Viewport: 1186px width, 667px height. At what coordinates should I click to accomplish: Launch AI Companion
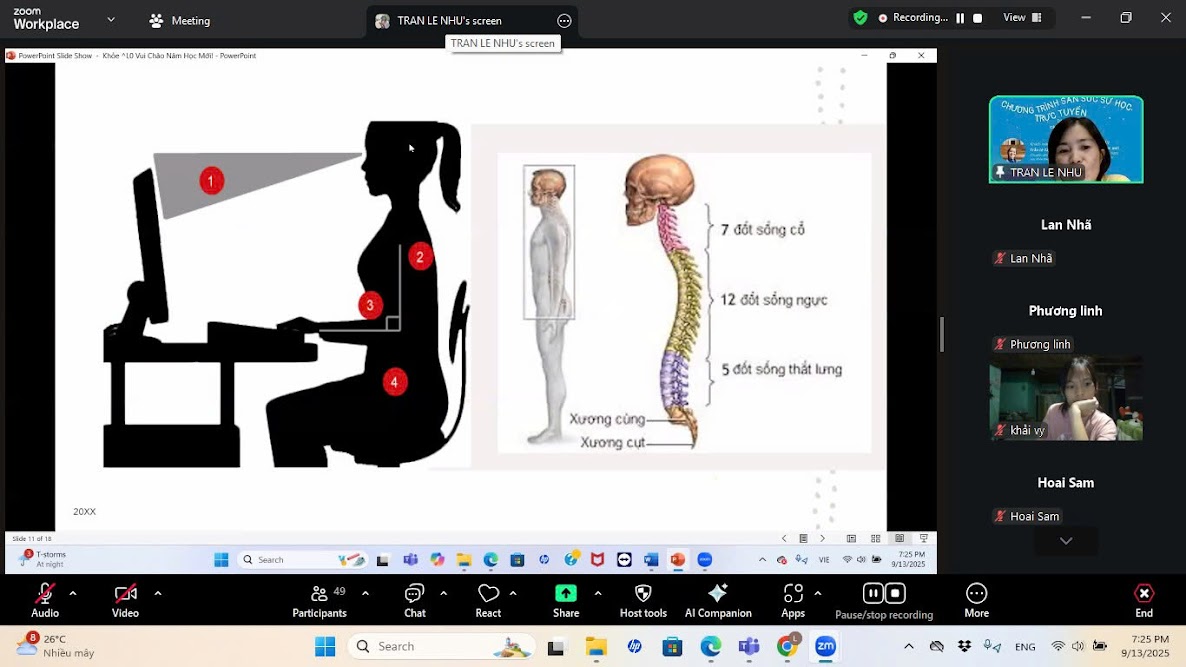tap(717, 594)
